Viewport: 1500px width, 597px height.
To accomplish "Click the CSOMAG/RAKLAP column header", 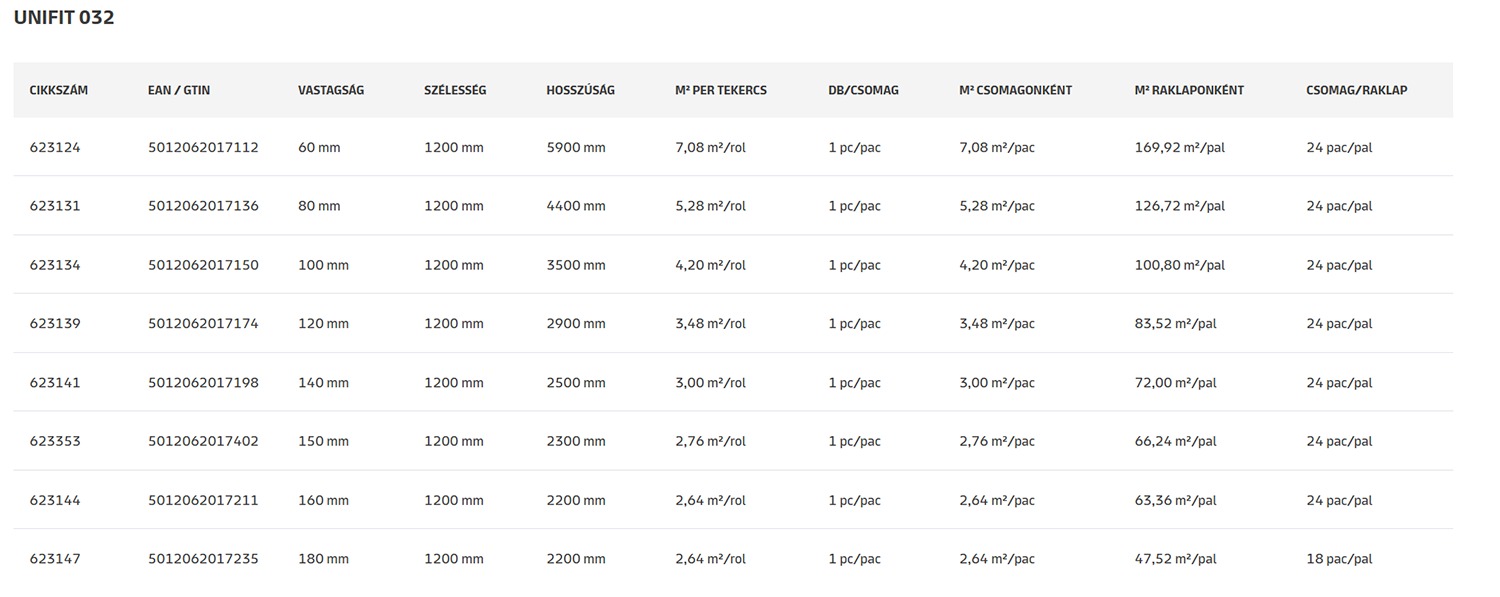I will (1356, 90).
